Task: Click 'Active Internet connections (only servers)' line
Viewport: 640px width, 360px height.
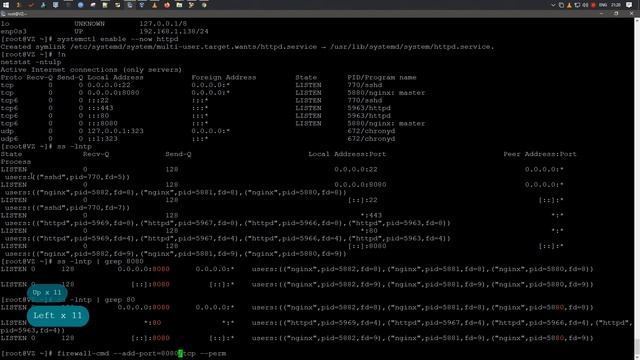Action: [x=91, y=70]
